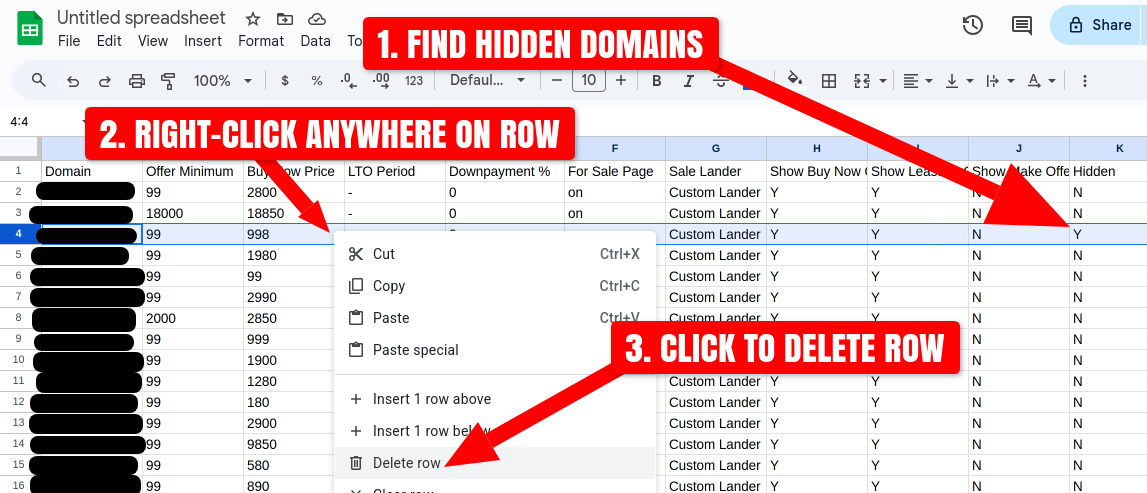The width and height of the screenshot is (1147, 493).
Task: Increase font size with plus button
Action: click(x=621, y=80)
